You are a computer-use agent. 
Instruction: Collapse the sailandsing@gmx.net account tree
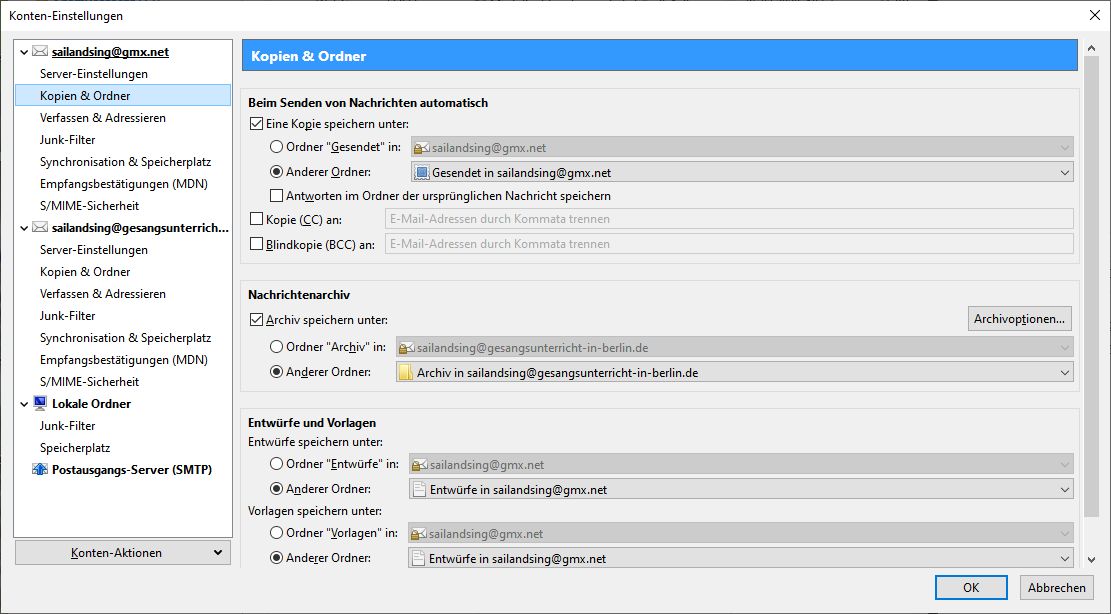coord(24,52)
